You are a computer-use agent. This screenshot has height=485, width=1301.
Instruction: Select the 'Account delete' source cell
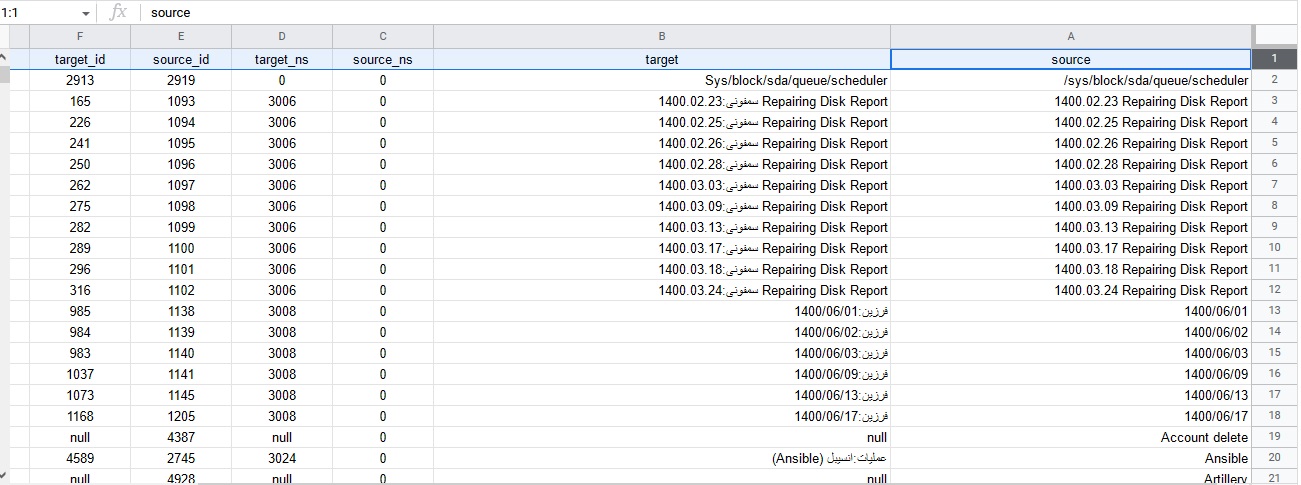(x=1070, y=437)
